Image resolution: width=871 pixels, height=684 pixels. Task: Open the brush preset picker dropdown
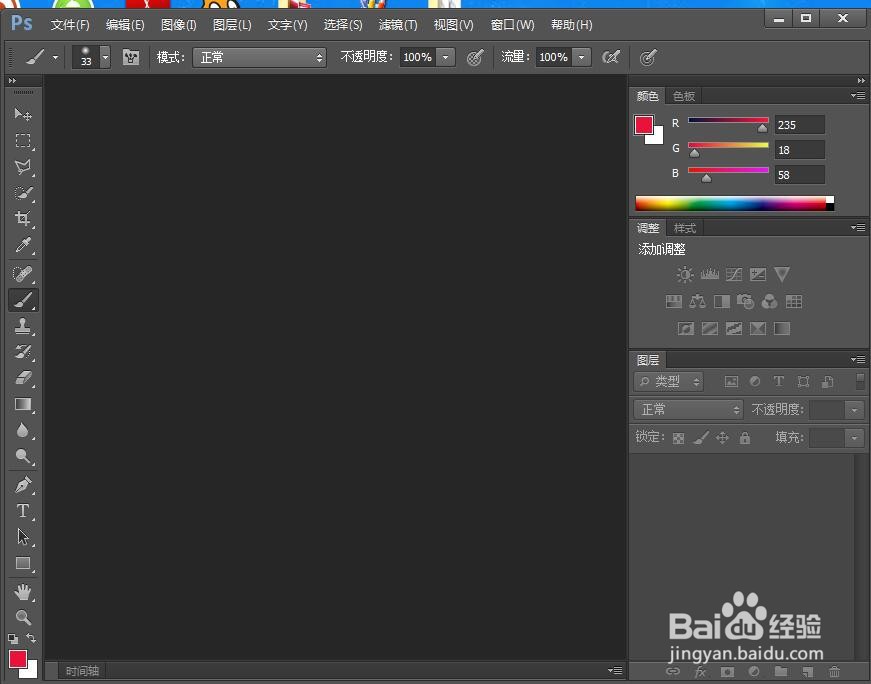[x=105, y=57]
